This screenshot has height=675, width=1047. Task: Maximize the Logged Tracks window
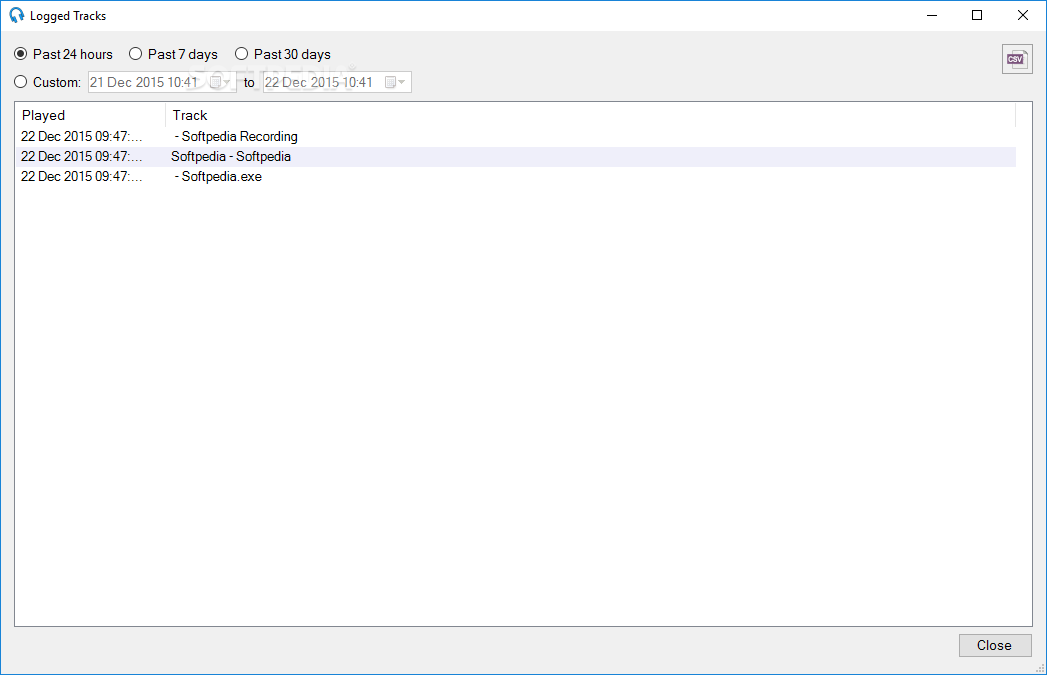pos(977,15)
